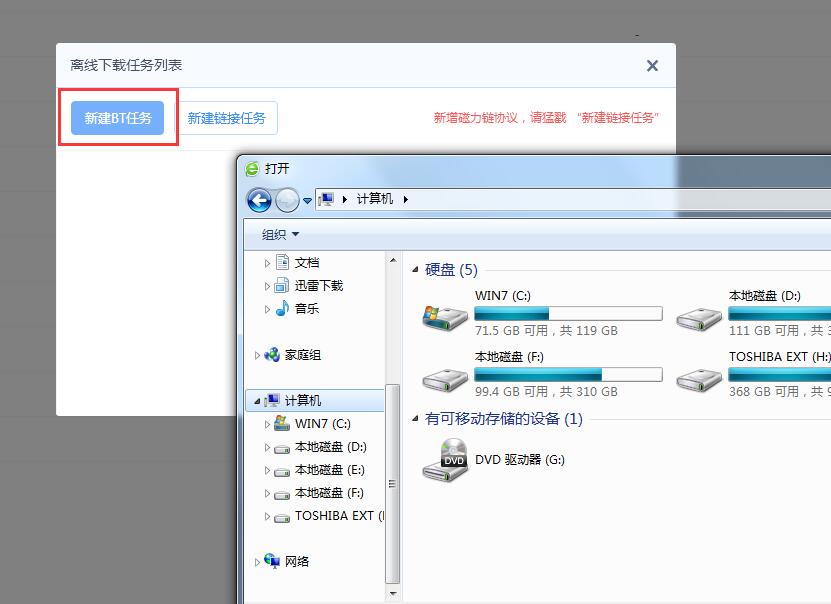831x604 pixels.
Task: Collapse the 有可移动存储的设备 (1) group
Action: 416,419
